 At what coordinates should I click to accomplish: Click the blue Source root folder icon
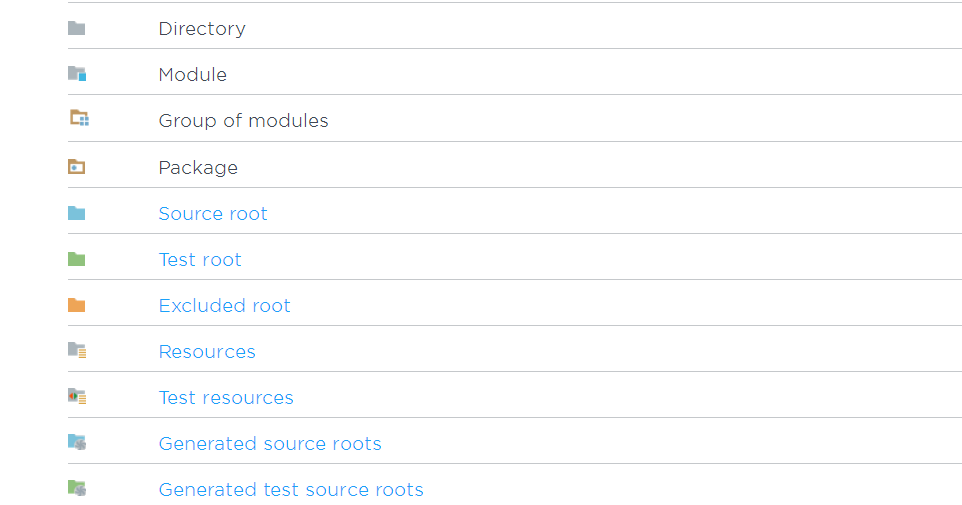(x=77, y=213)
